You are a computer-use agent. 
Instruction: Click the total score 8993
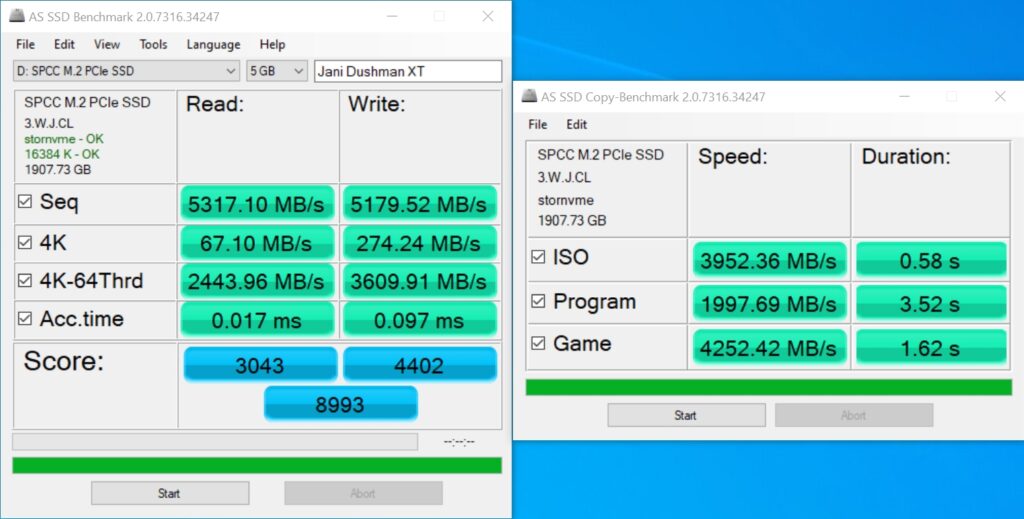click(340, 403)
